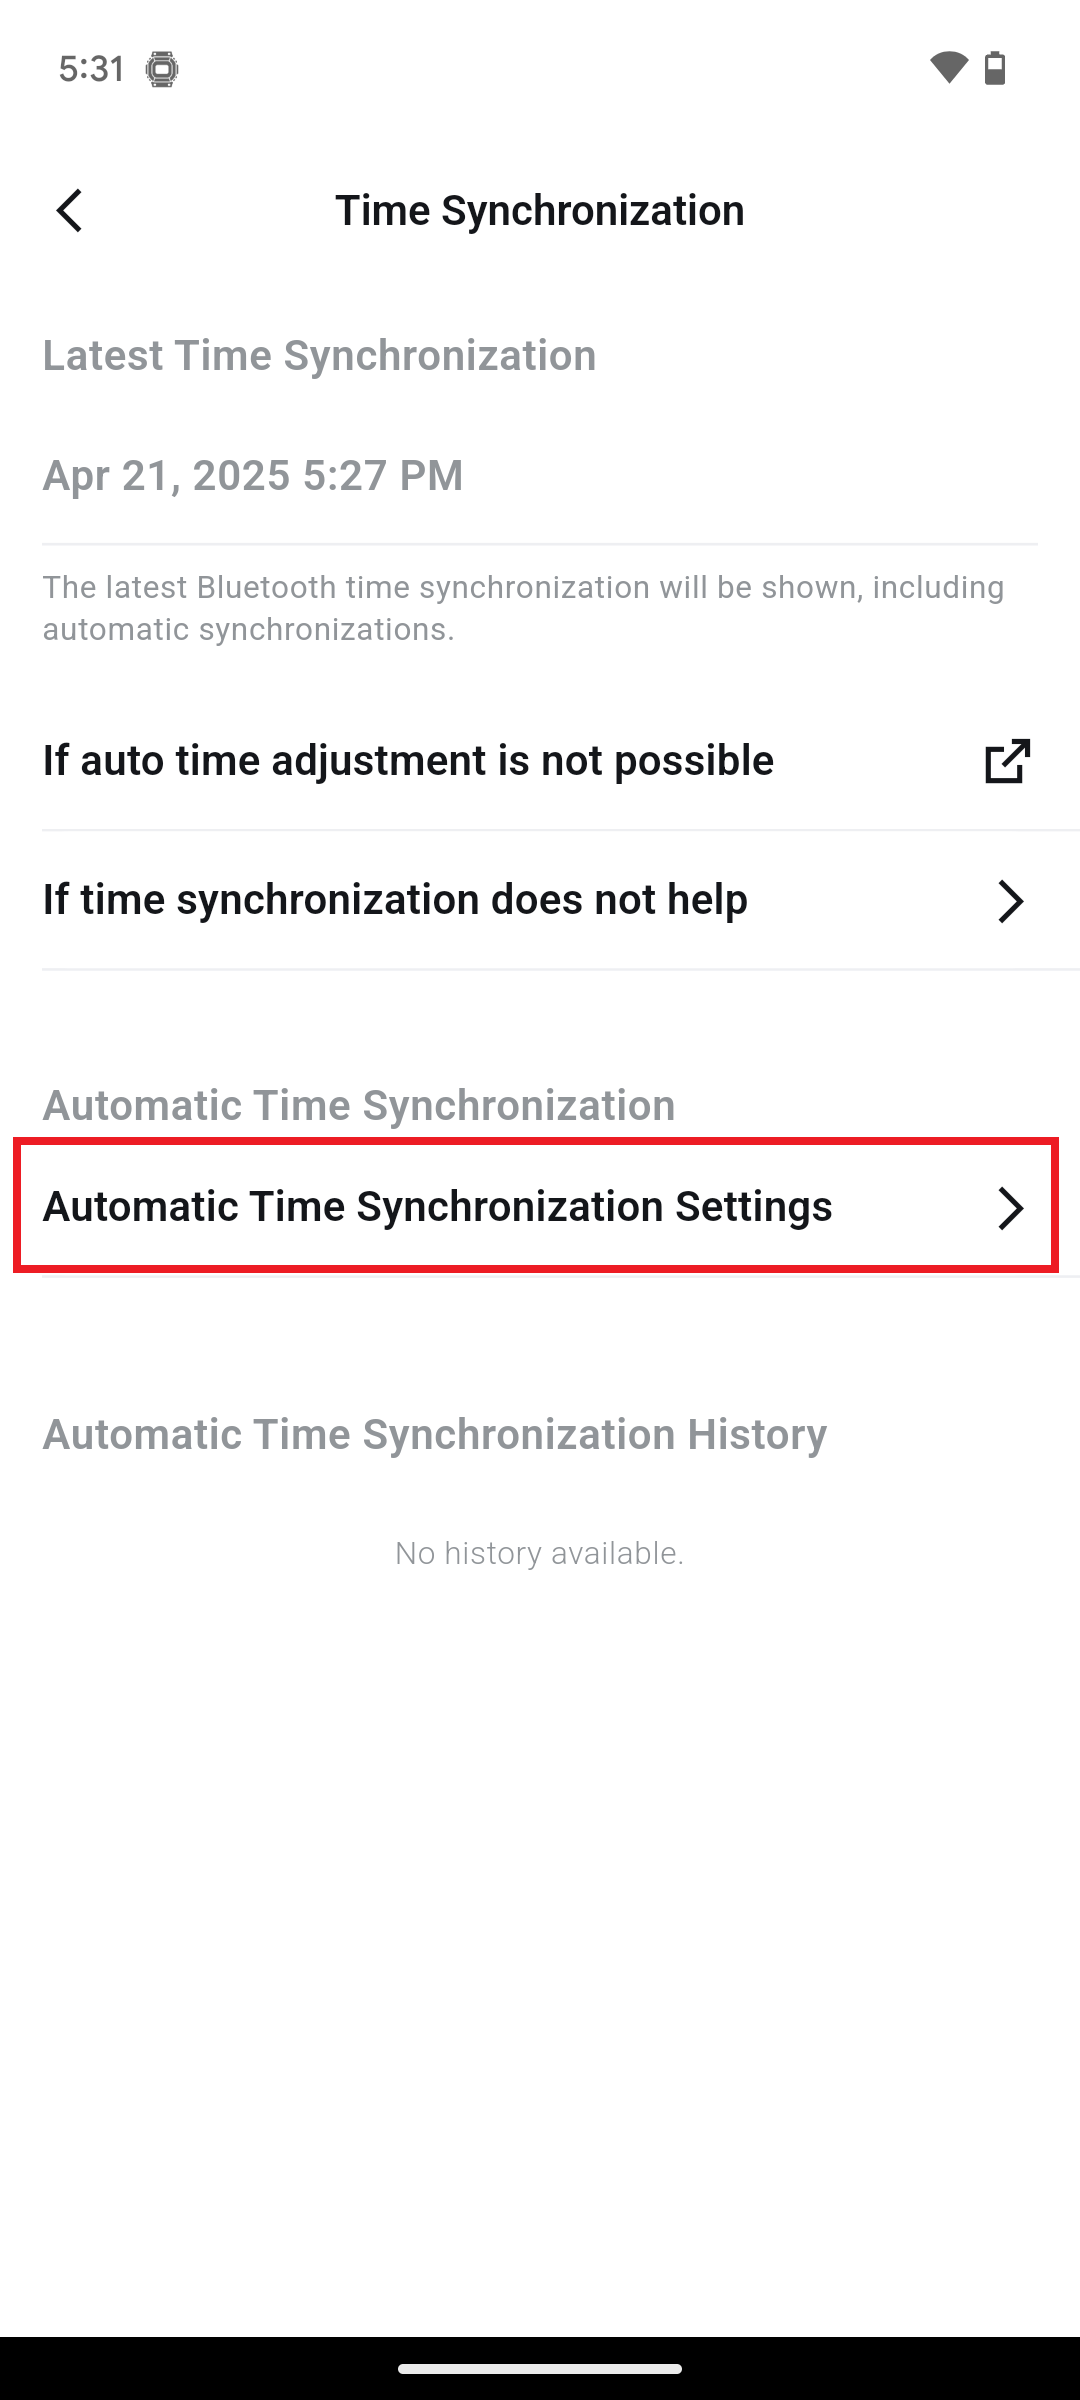
Task: Tap 'Automatic Time Synchronization History' heading
Action: point(434,1434)
